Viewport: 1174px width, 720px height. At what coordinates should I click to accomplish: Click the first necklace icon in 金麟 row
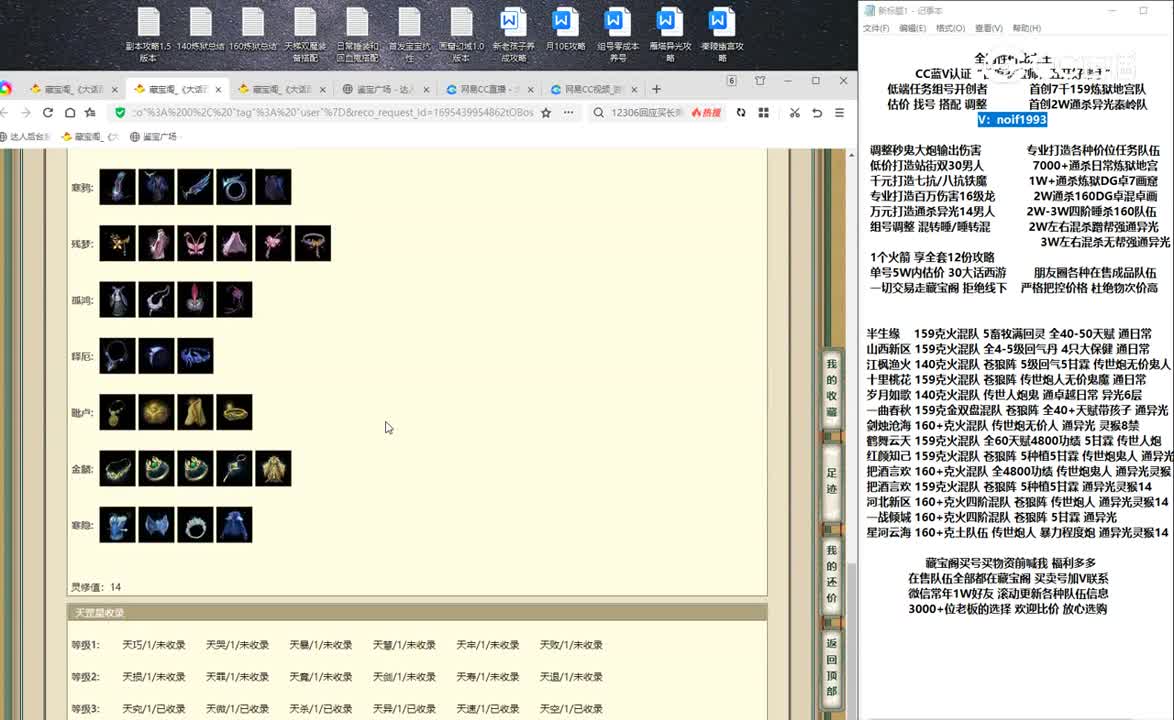[118, 469]
